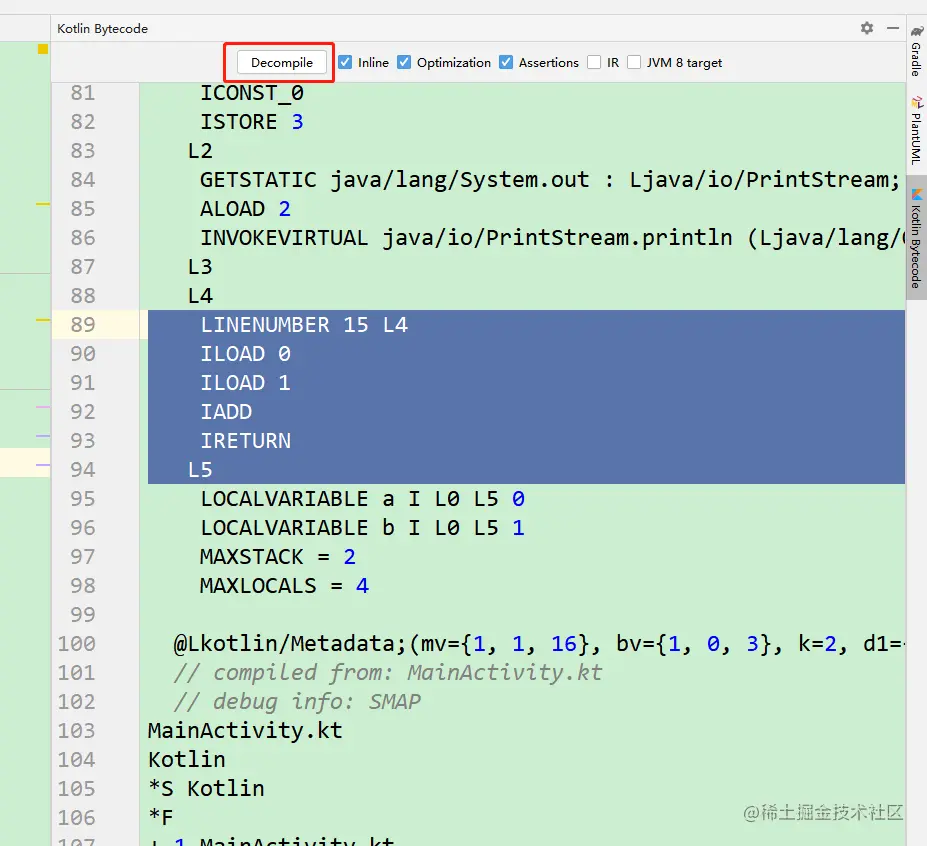
Task: Click line number 89 in the gutter
Action: 83,325
